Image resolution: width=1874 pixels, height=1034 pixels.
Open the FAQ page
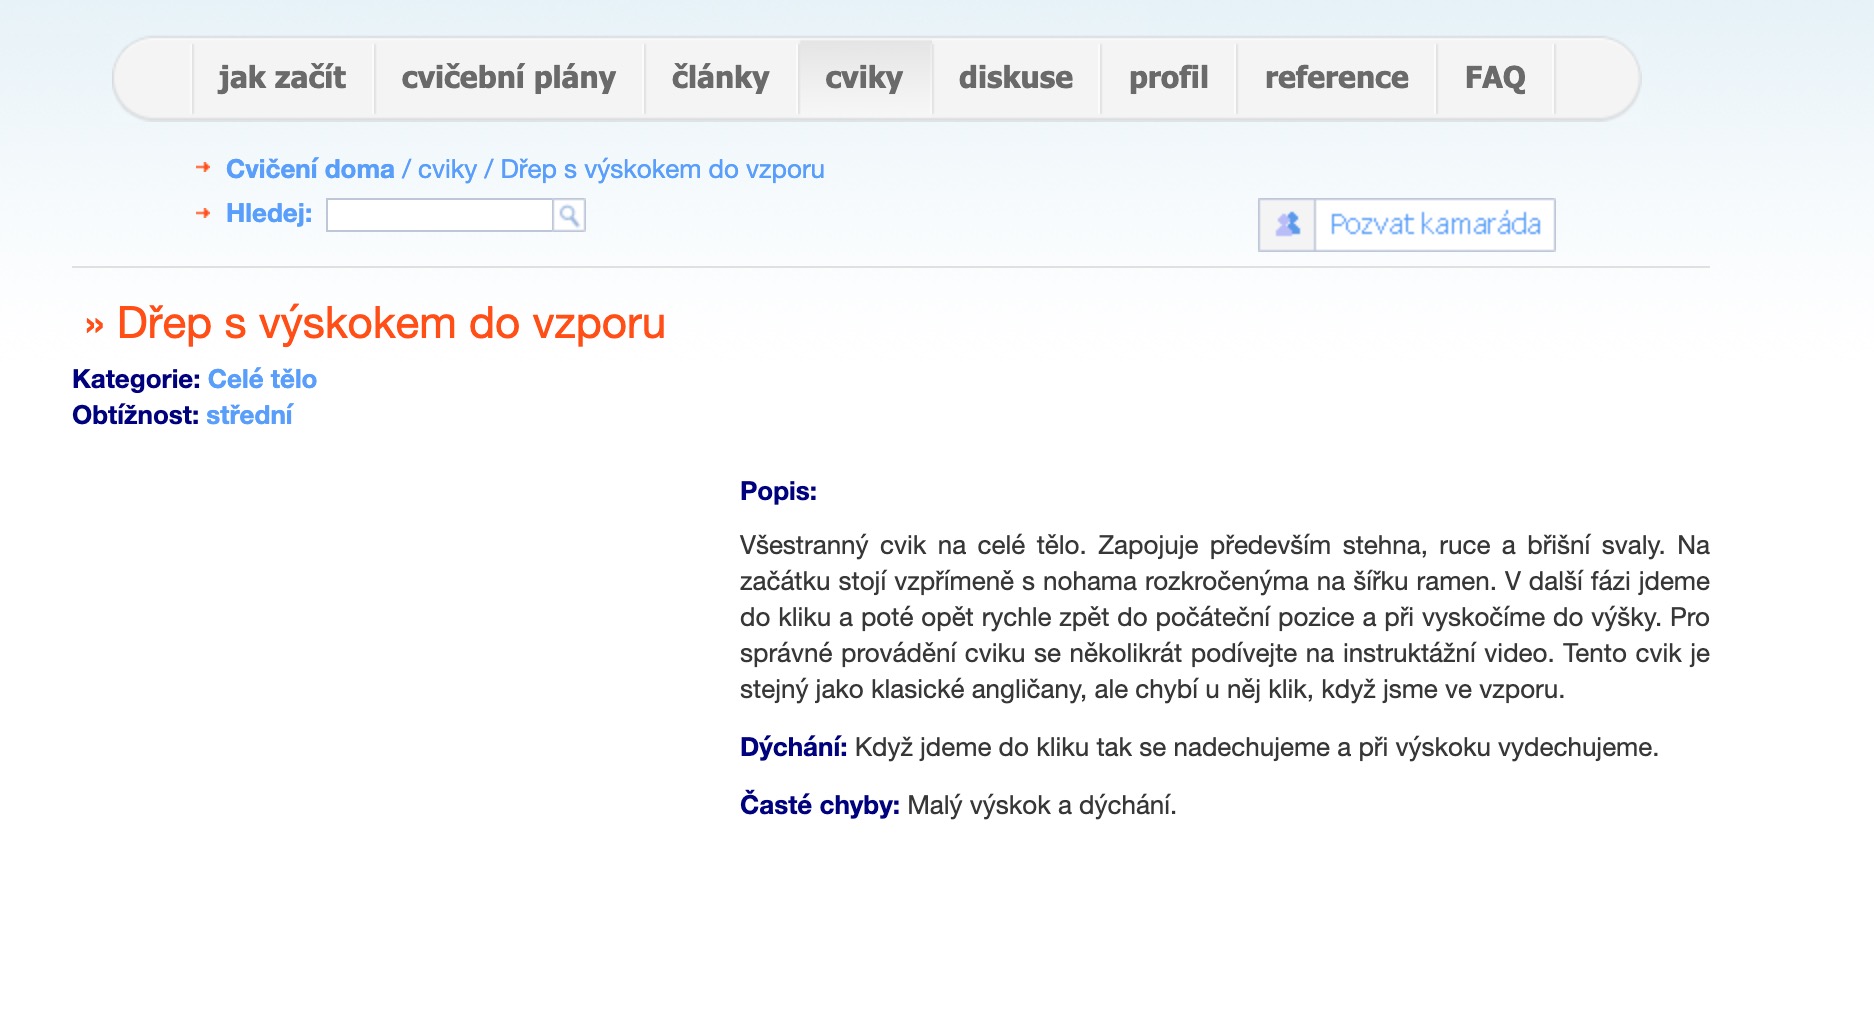tap(1495, 78)
